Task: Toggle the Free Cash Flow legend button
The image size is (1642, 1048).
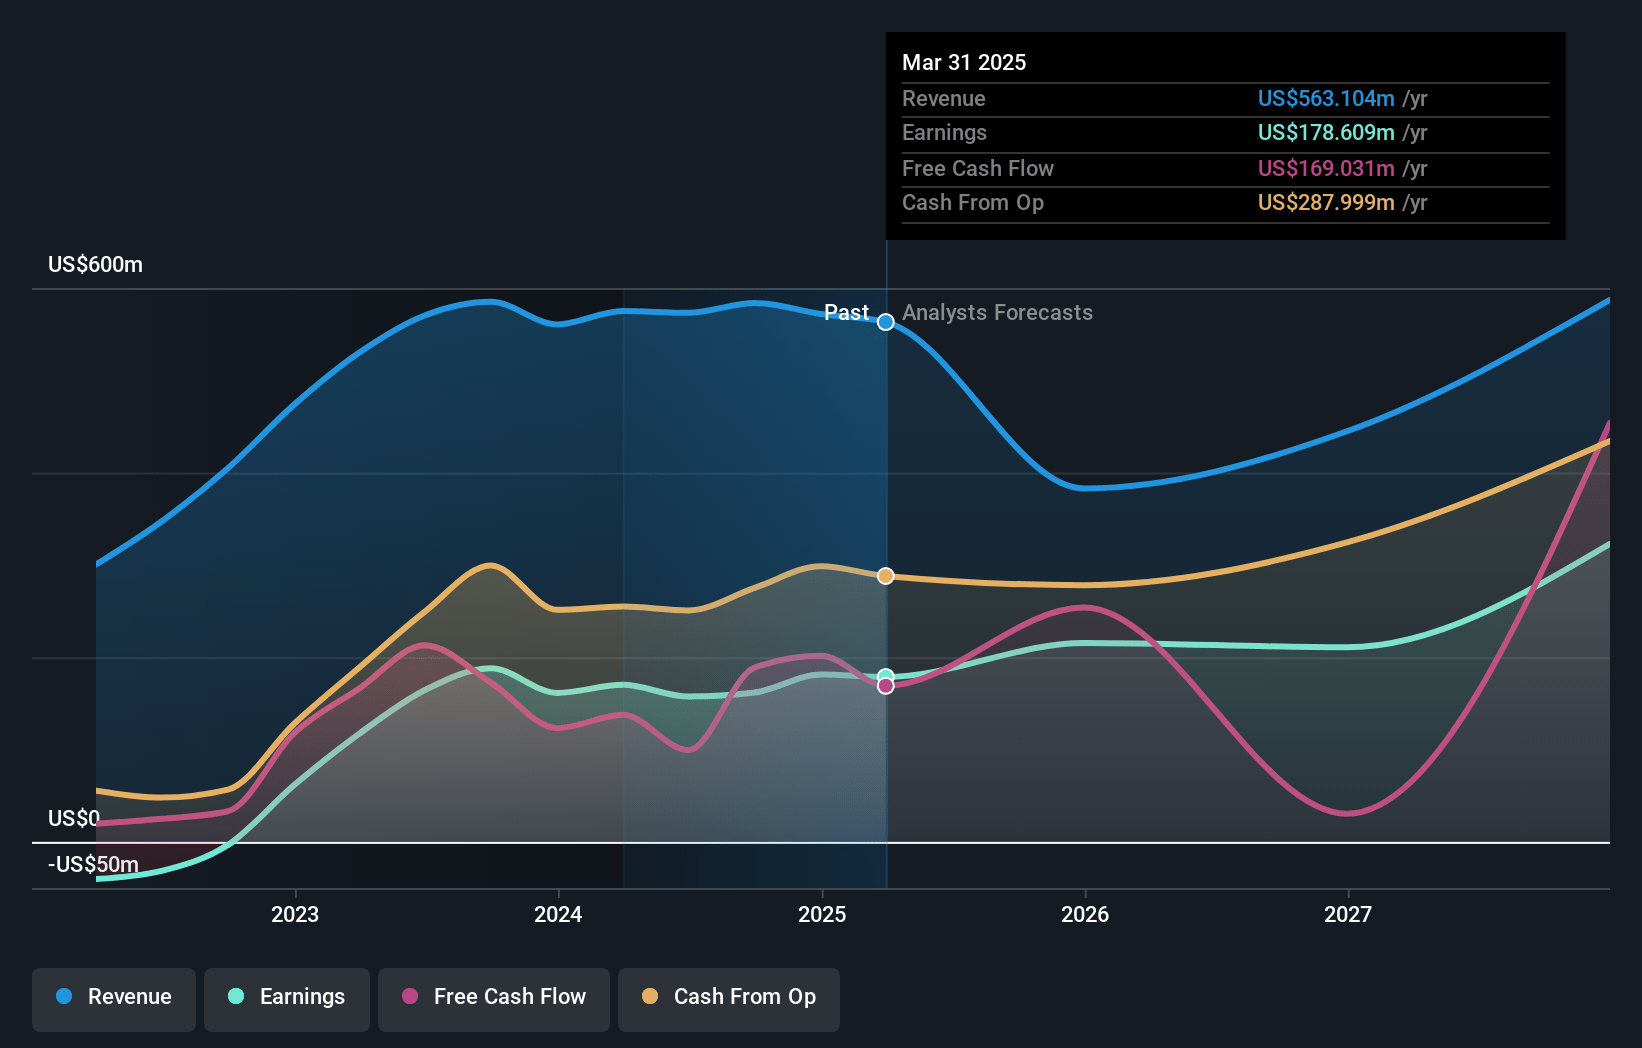Action: (494, 999)
